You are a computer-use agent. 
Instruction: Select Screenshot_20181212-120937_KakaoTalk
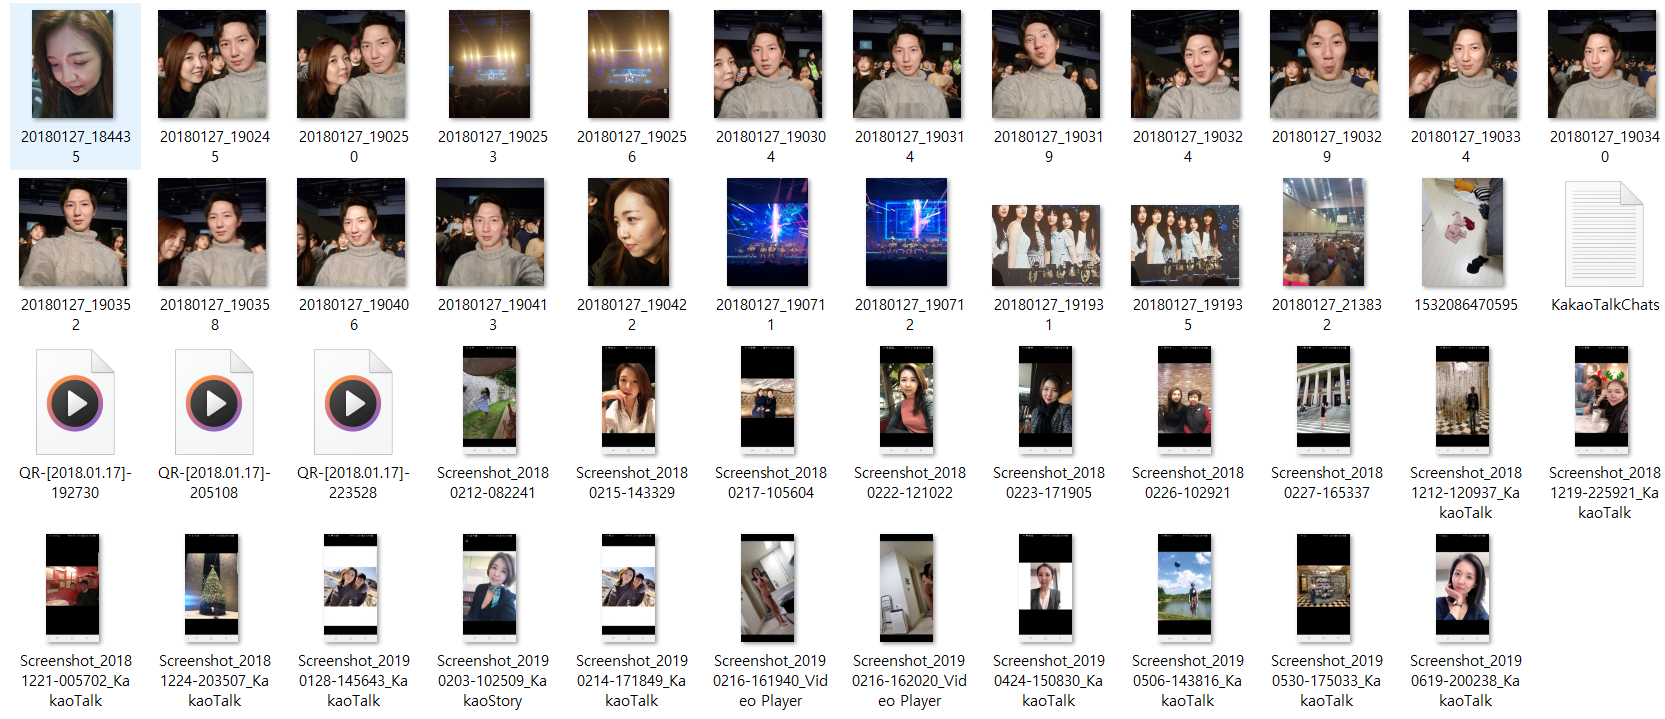click(1463, 400)
